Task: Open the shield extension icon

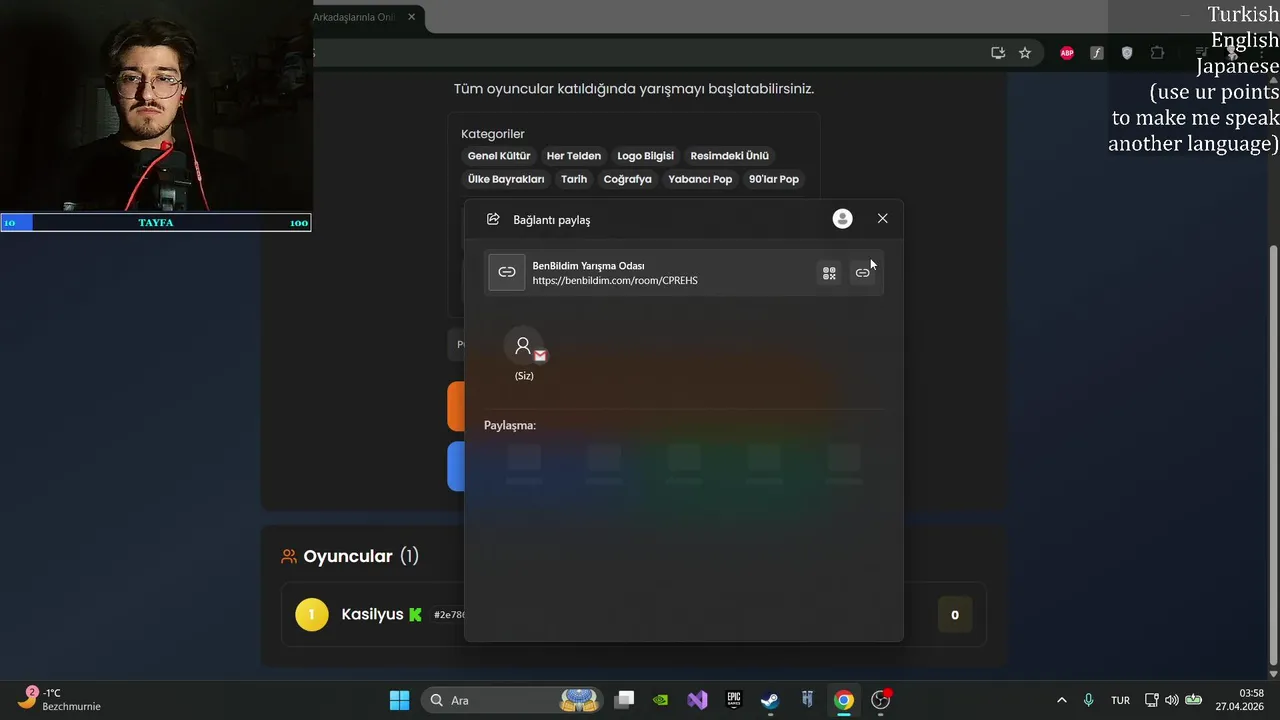Action: [1127, 53]
